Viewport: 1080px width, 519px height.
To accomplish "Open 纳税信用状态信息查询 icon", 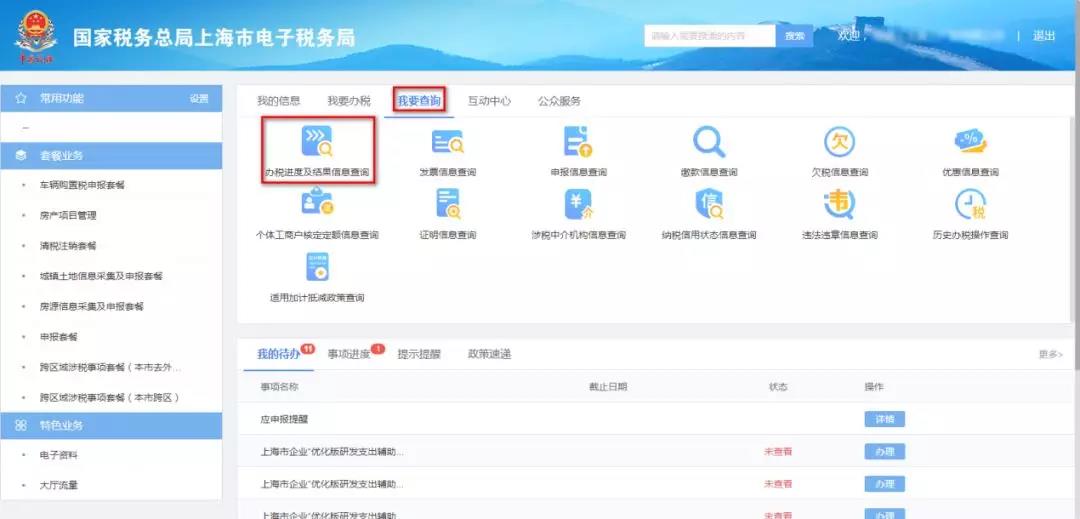I will (709, 205).
